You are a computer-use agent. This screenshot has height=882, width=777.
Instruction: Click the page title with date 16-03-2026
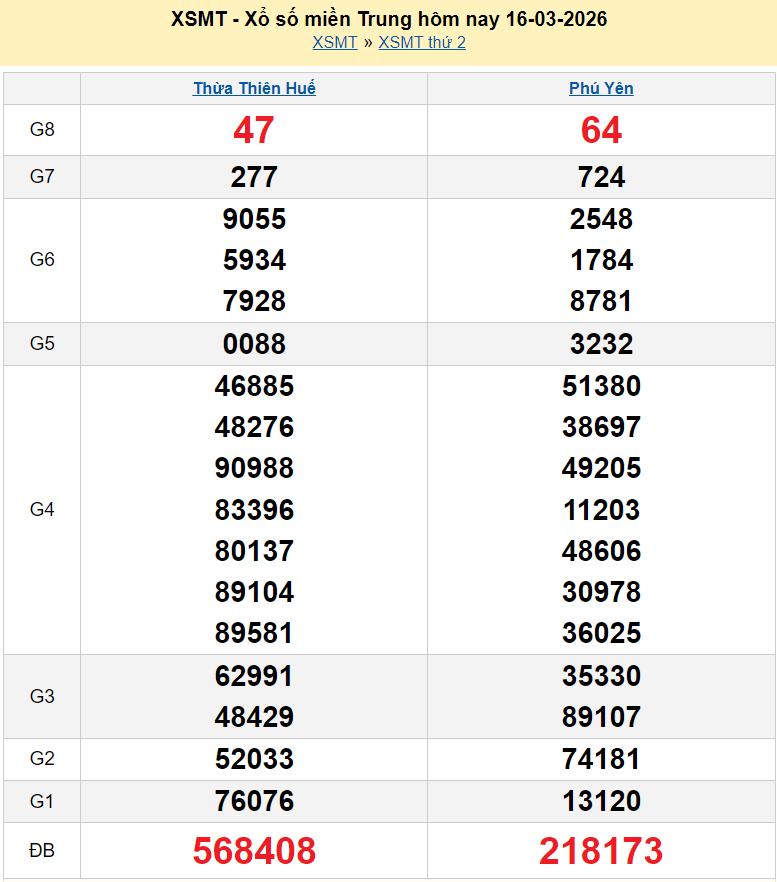click(389, 19)
